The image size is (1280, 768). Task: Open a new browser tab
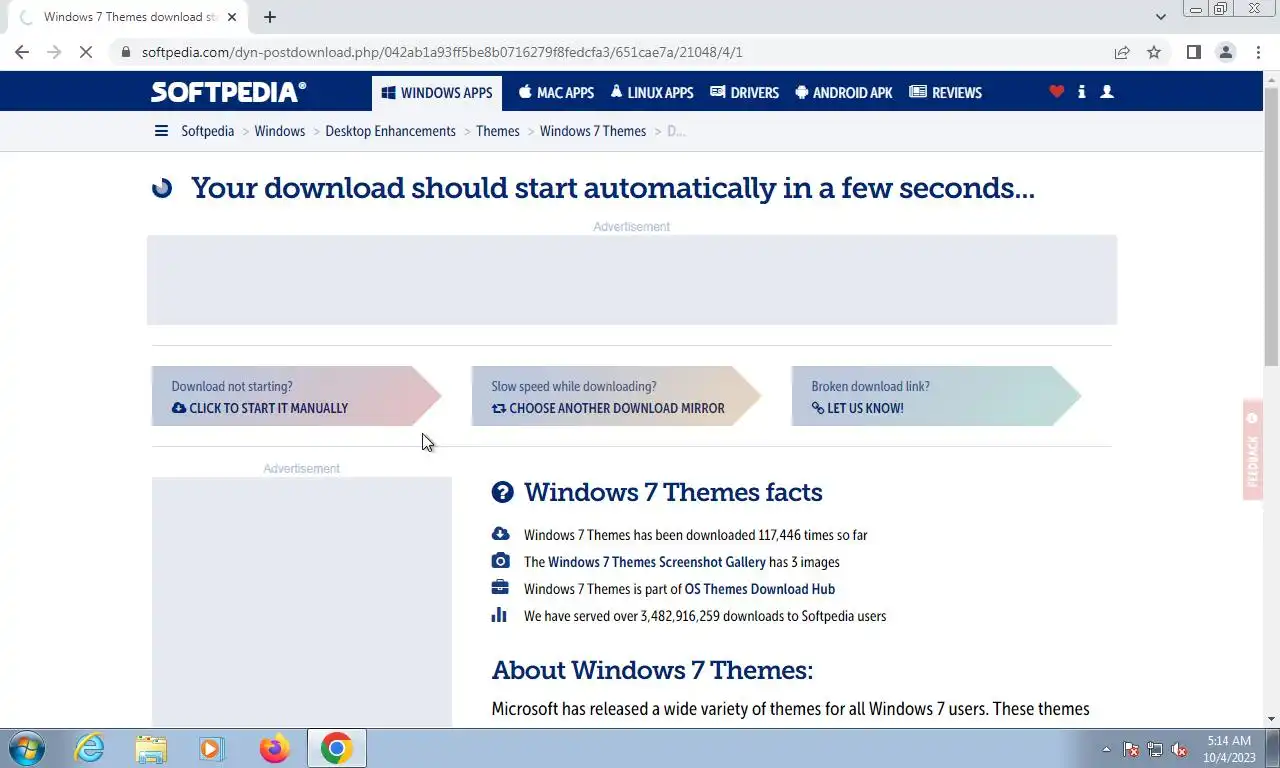click(x=270, y=17)
